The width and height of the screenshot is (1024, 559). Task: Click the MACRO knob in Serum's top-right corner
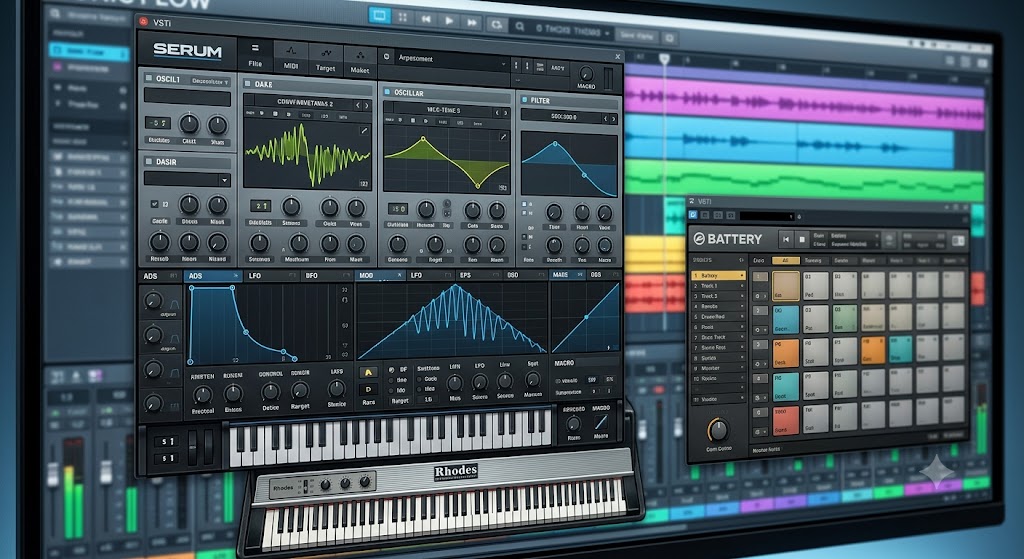point(586,74)
